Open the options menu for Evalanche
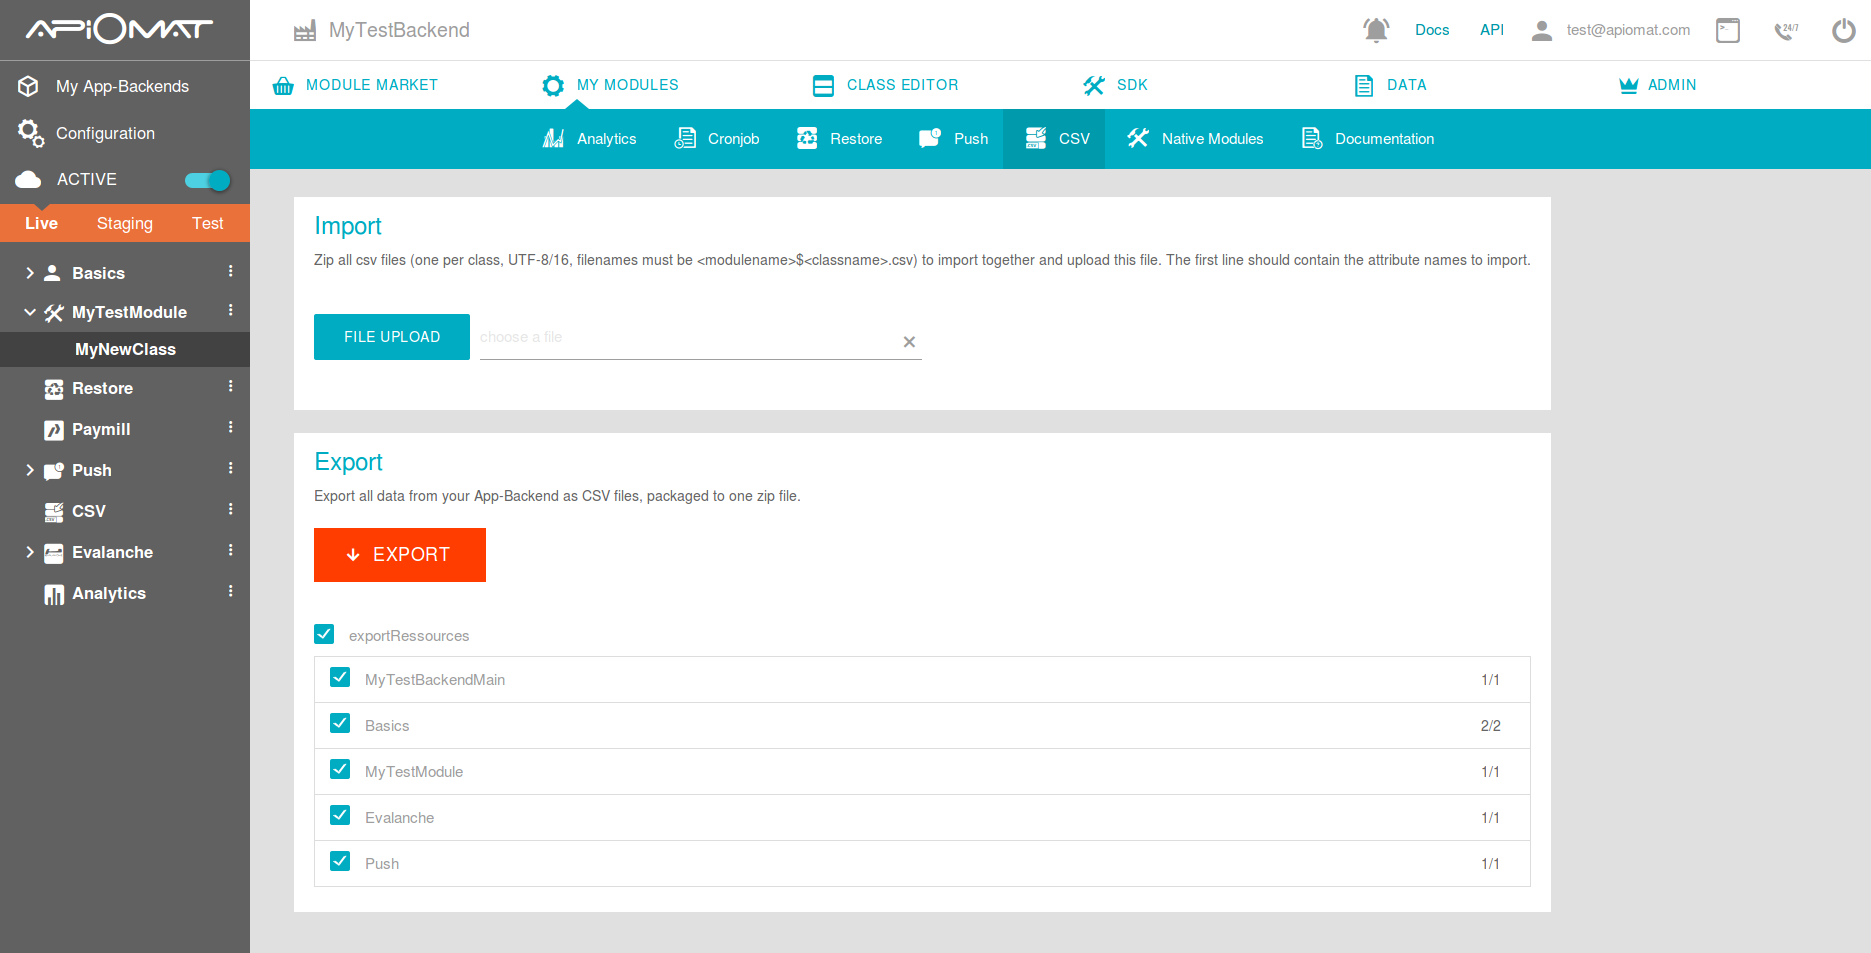This screenshot has height=953, width=1871. coord(231,550)
